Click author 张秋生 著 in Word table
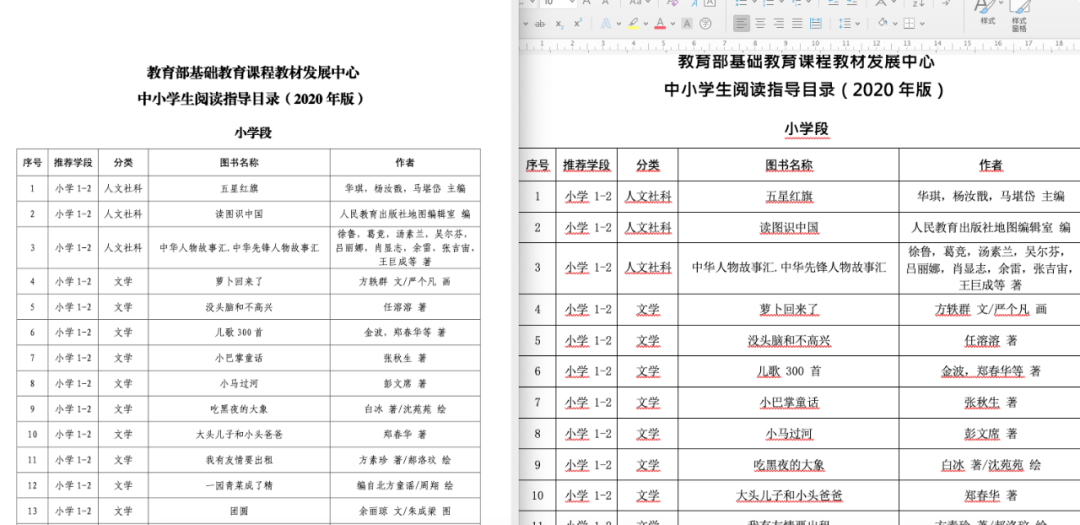 (990, 402)
